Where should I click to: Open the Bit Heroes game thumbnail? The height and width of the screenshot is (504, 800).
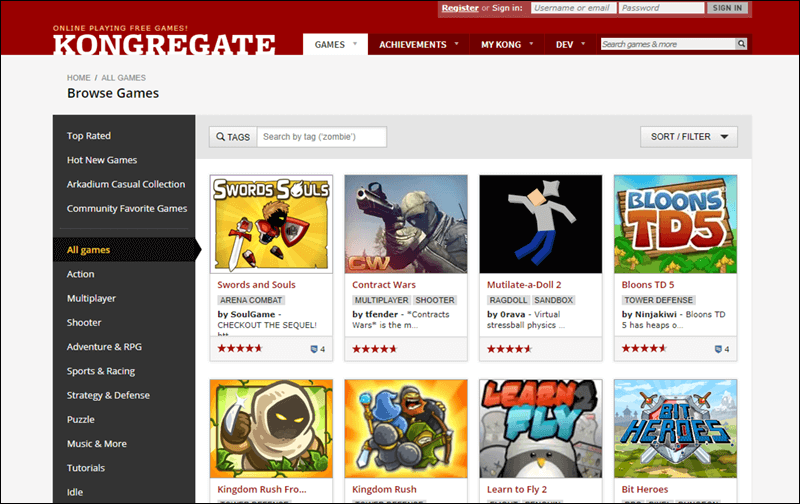tap(675, 428)
